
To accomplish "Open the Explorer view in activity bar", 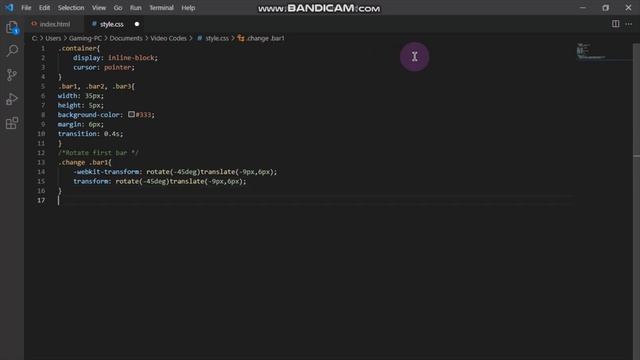I will tap(12, 28).
